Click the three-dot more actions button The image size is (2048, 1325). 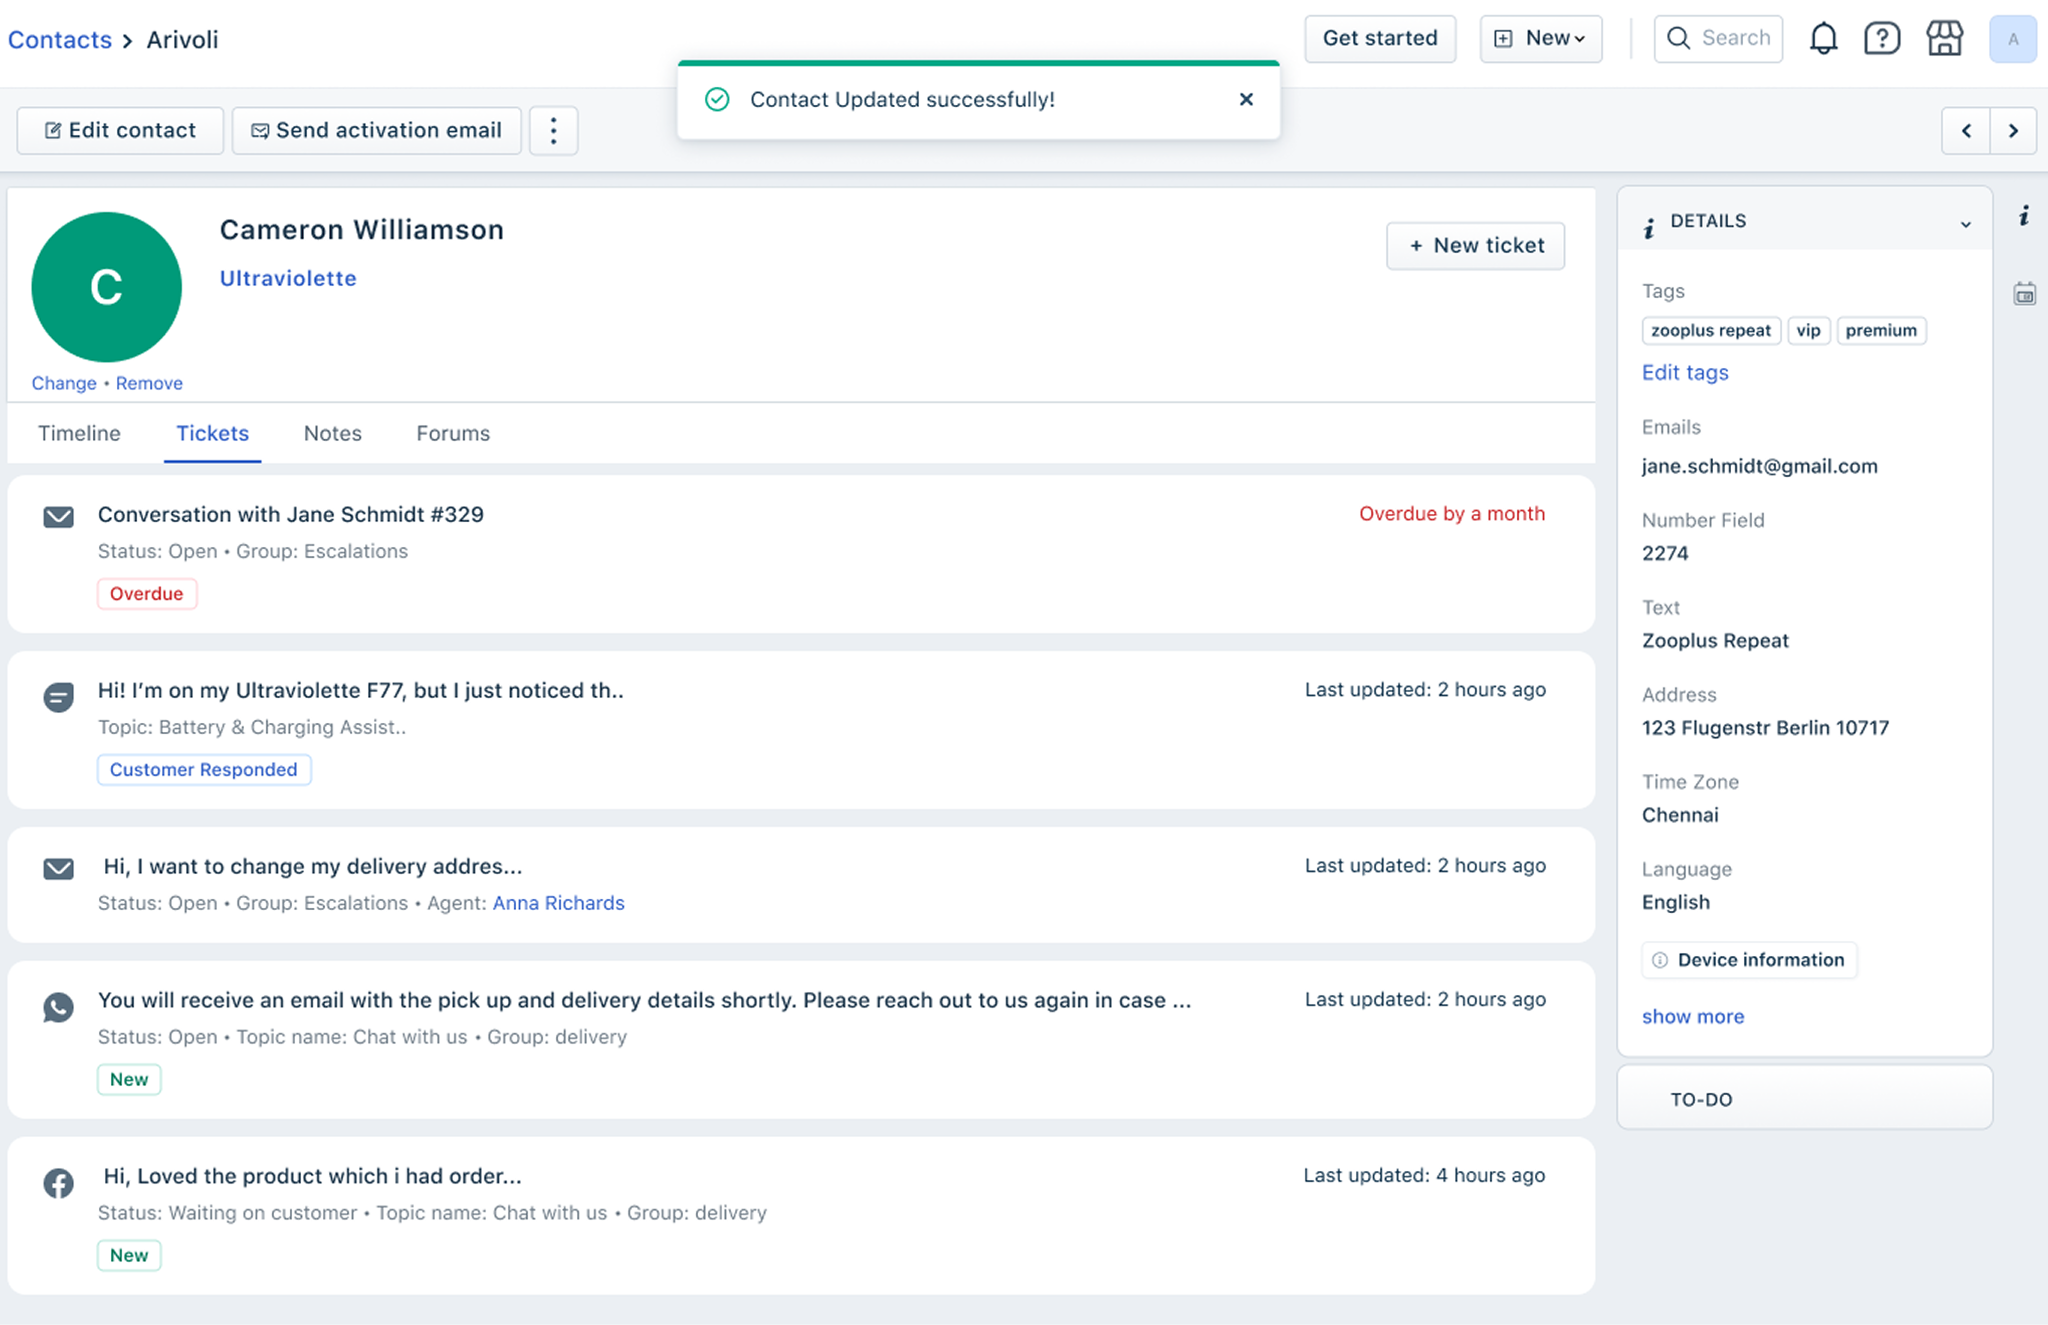pyautogui.click(x=553, y=131)
